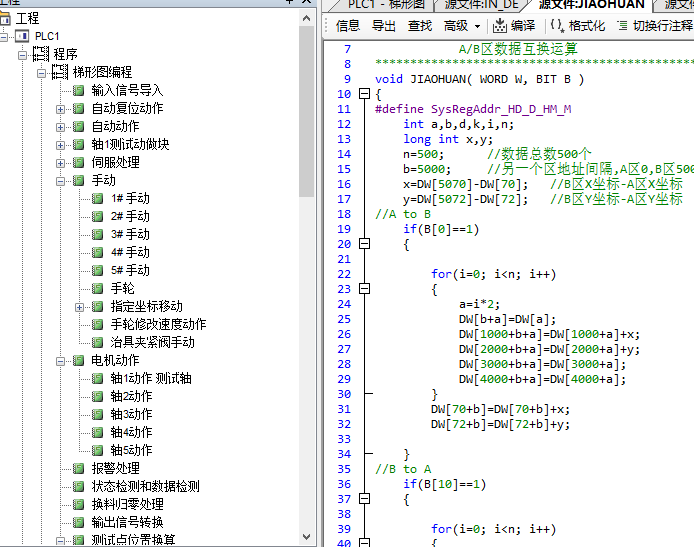This screenshot has width=694, height=547.
Task: Click the 查找 find button
Action: (420, 26)
